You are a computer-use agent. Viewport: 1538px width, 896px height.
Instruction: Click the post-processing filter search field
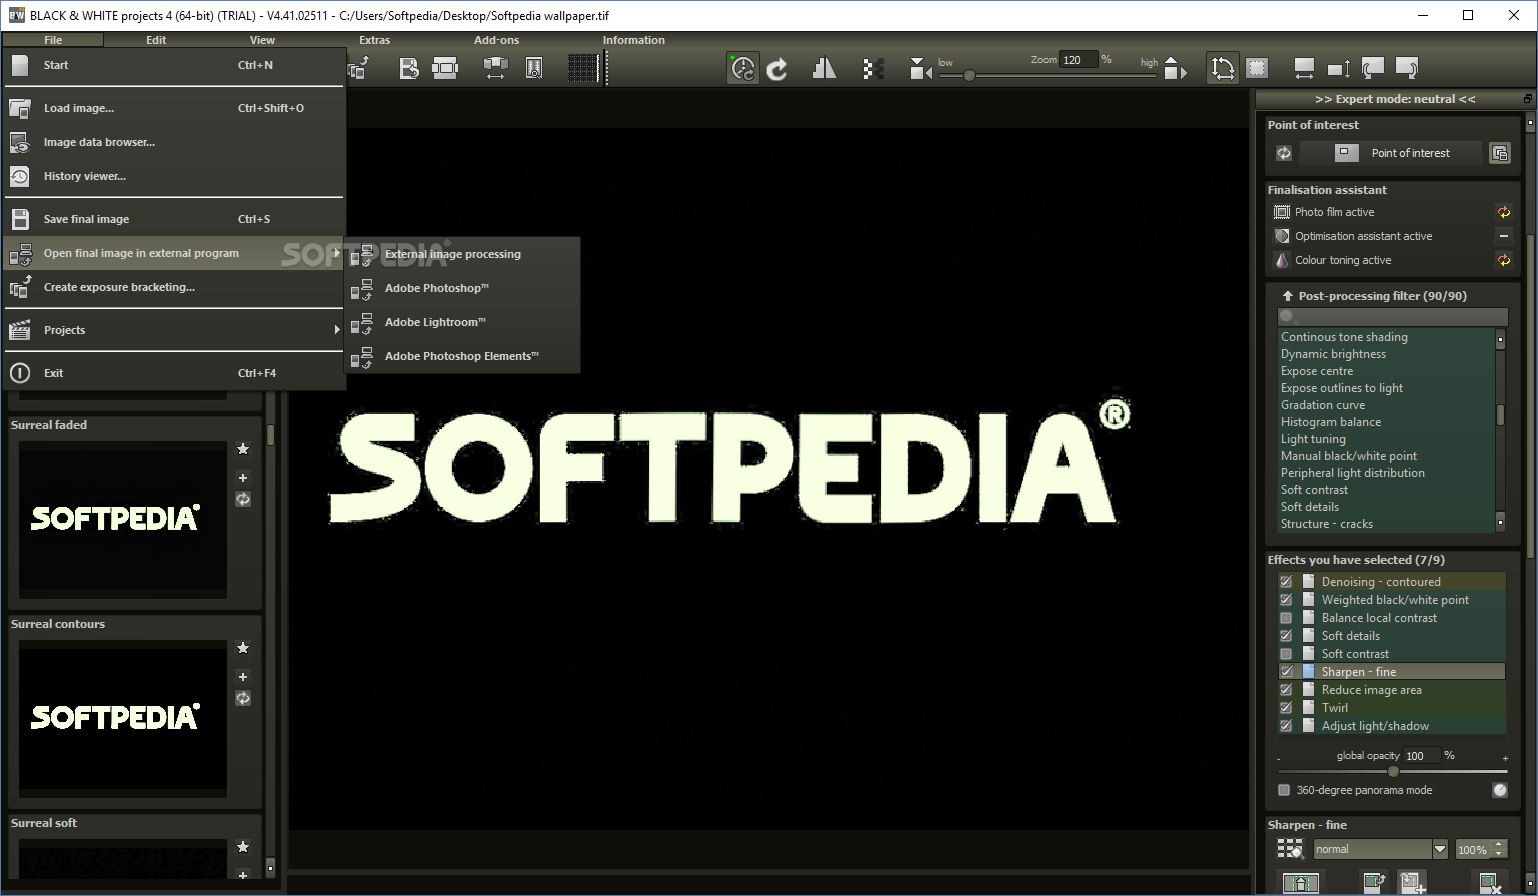point(1392,316)
